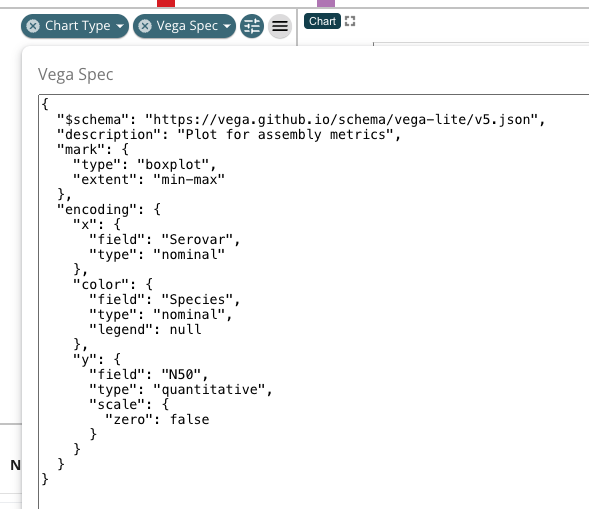Open the hamburger menu icon
589x509 pixels.
pyautogui.click(x=280, y=26)
